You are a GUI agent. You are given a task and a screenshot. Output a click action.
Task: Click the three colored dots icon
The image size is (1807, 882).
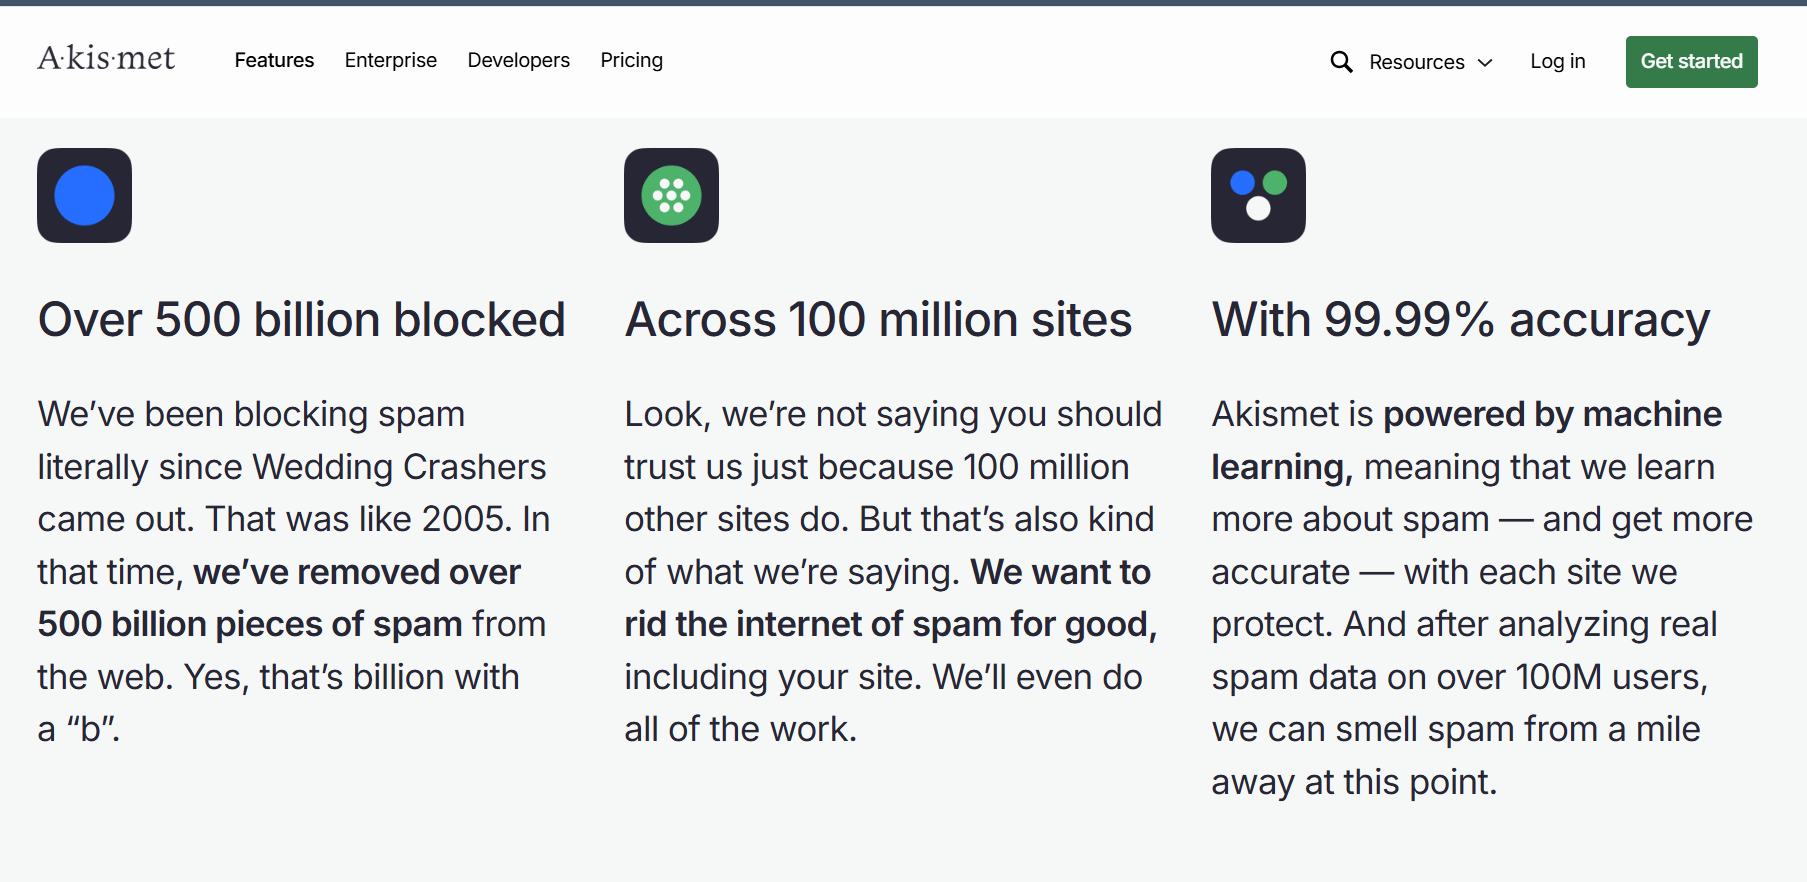[1258, 196]
